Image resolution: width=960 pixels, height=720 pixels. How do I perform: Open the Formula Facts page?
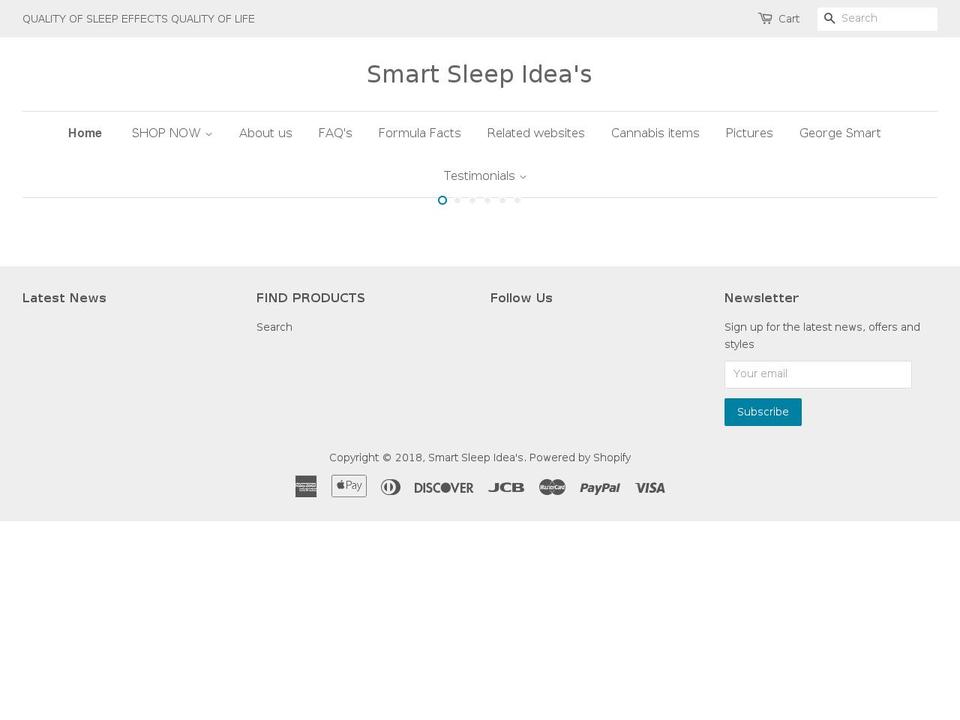tap(419, 133)
